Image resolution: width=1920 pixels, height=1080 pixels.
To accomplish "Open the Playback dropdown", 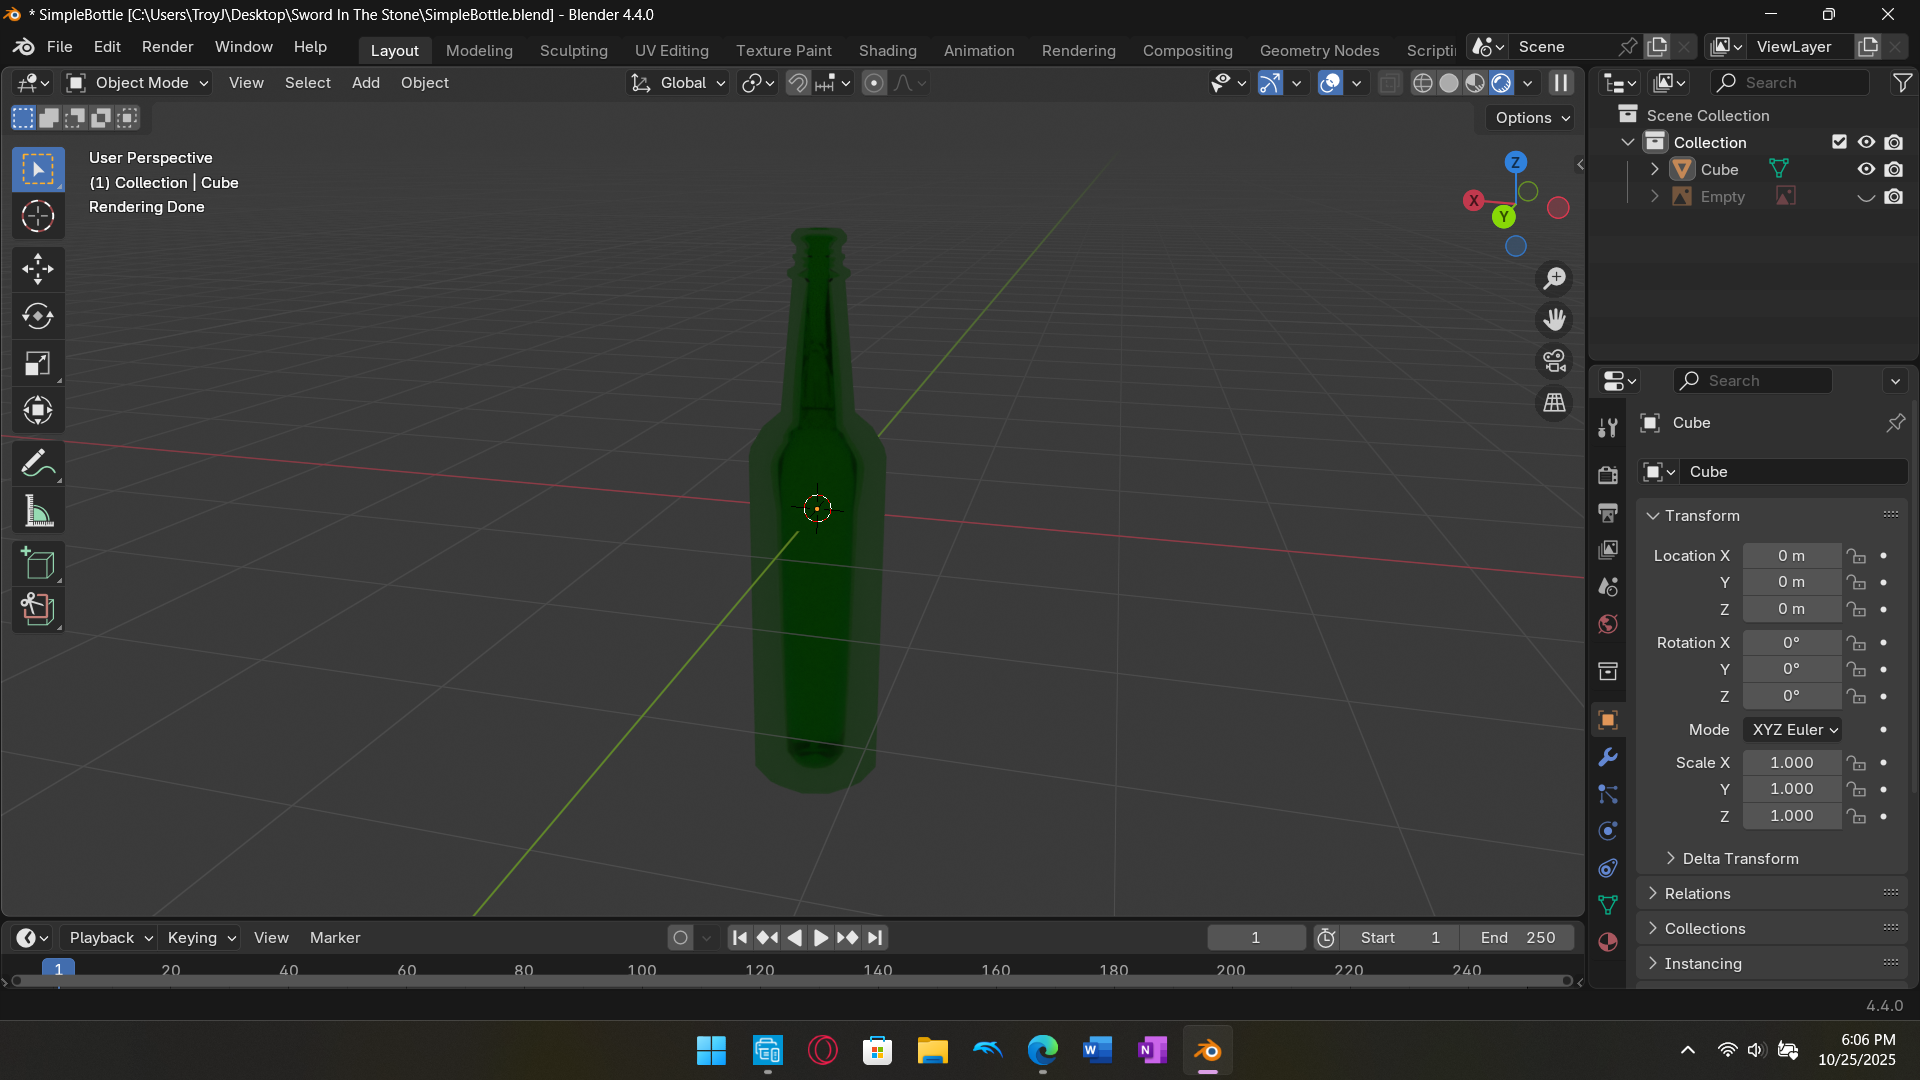I will click(x=110, y=938).
